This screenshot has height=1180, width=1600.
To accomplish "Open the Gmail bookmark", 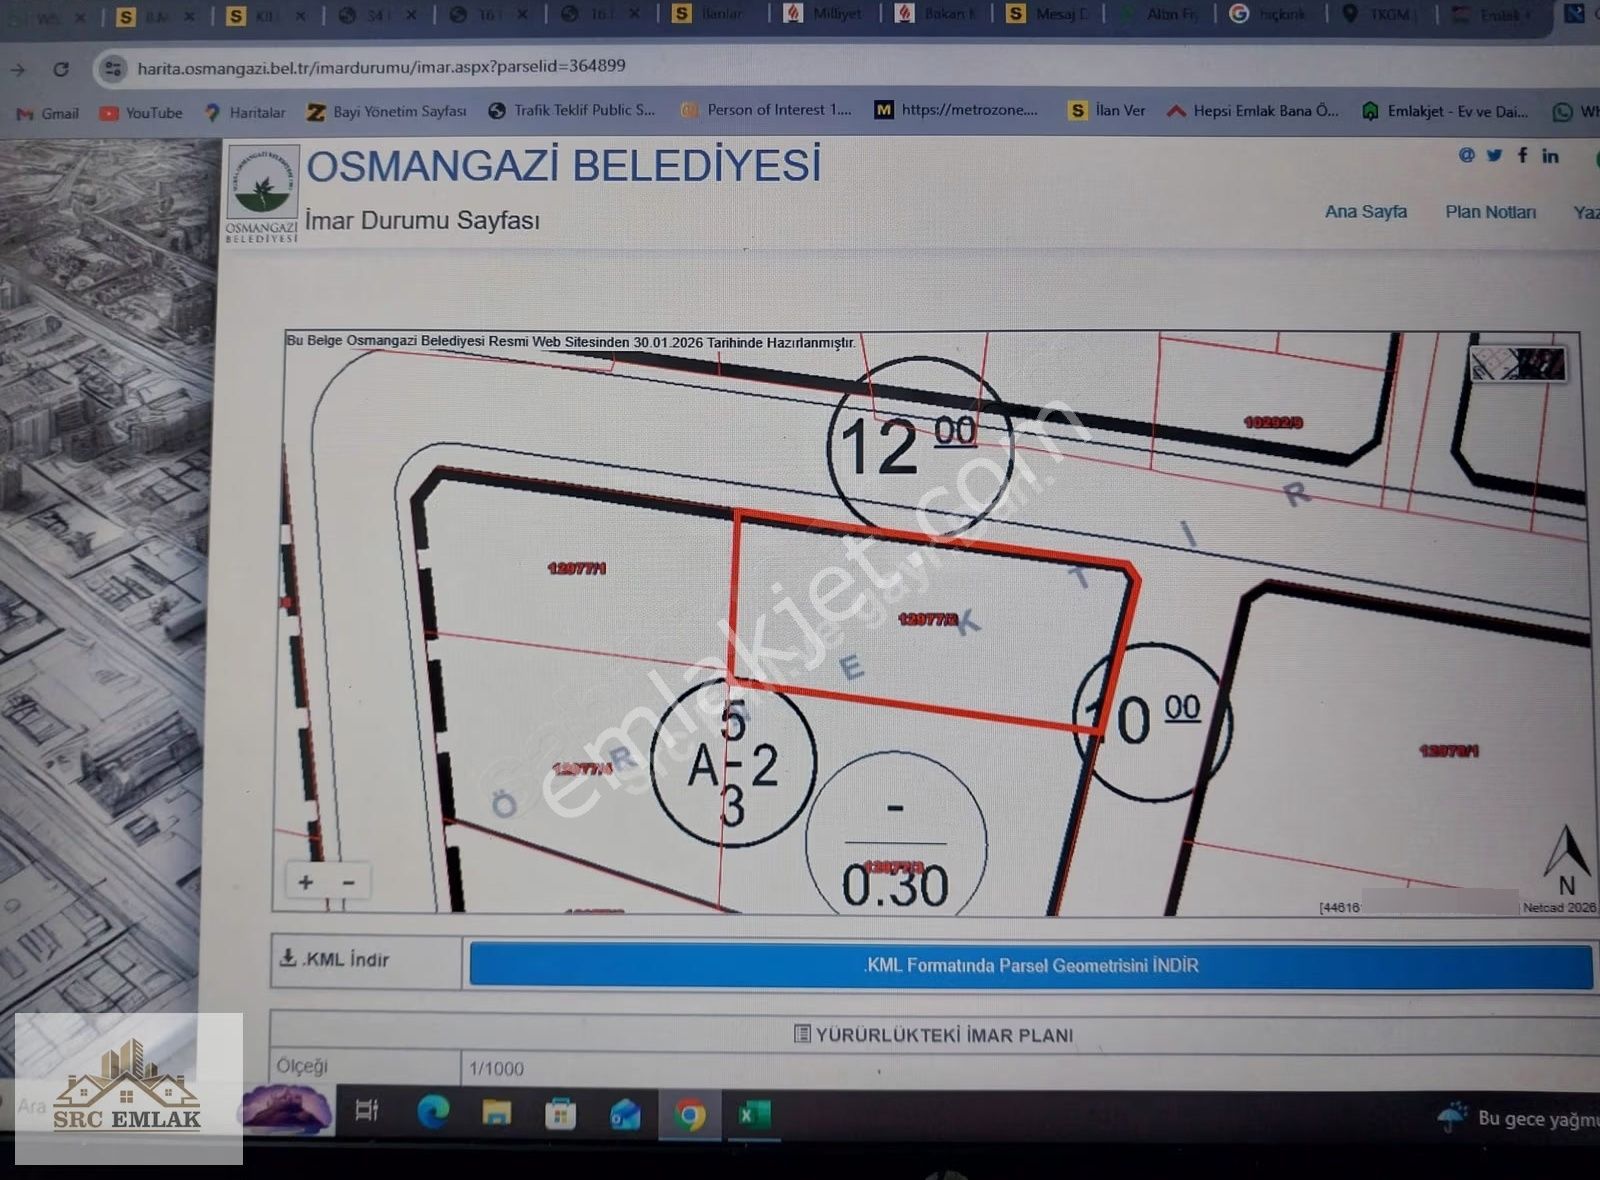I will 48,113.
